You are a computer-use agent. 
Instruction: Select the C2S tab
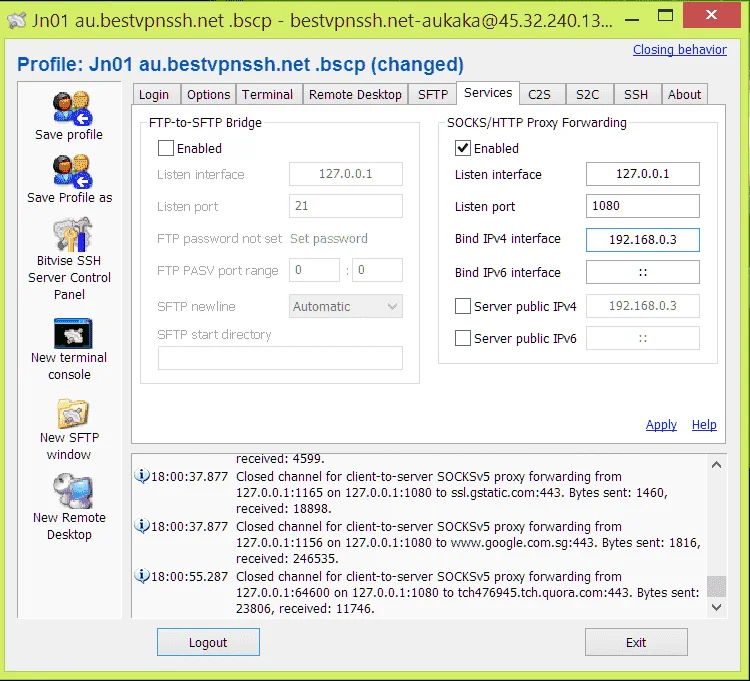540,95
